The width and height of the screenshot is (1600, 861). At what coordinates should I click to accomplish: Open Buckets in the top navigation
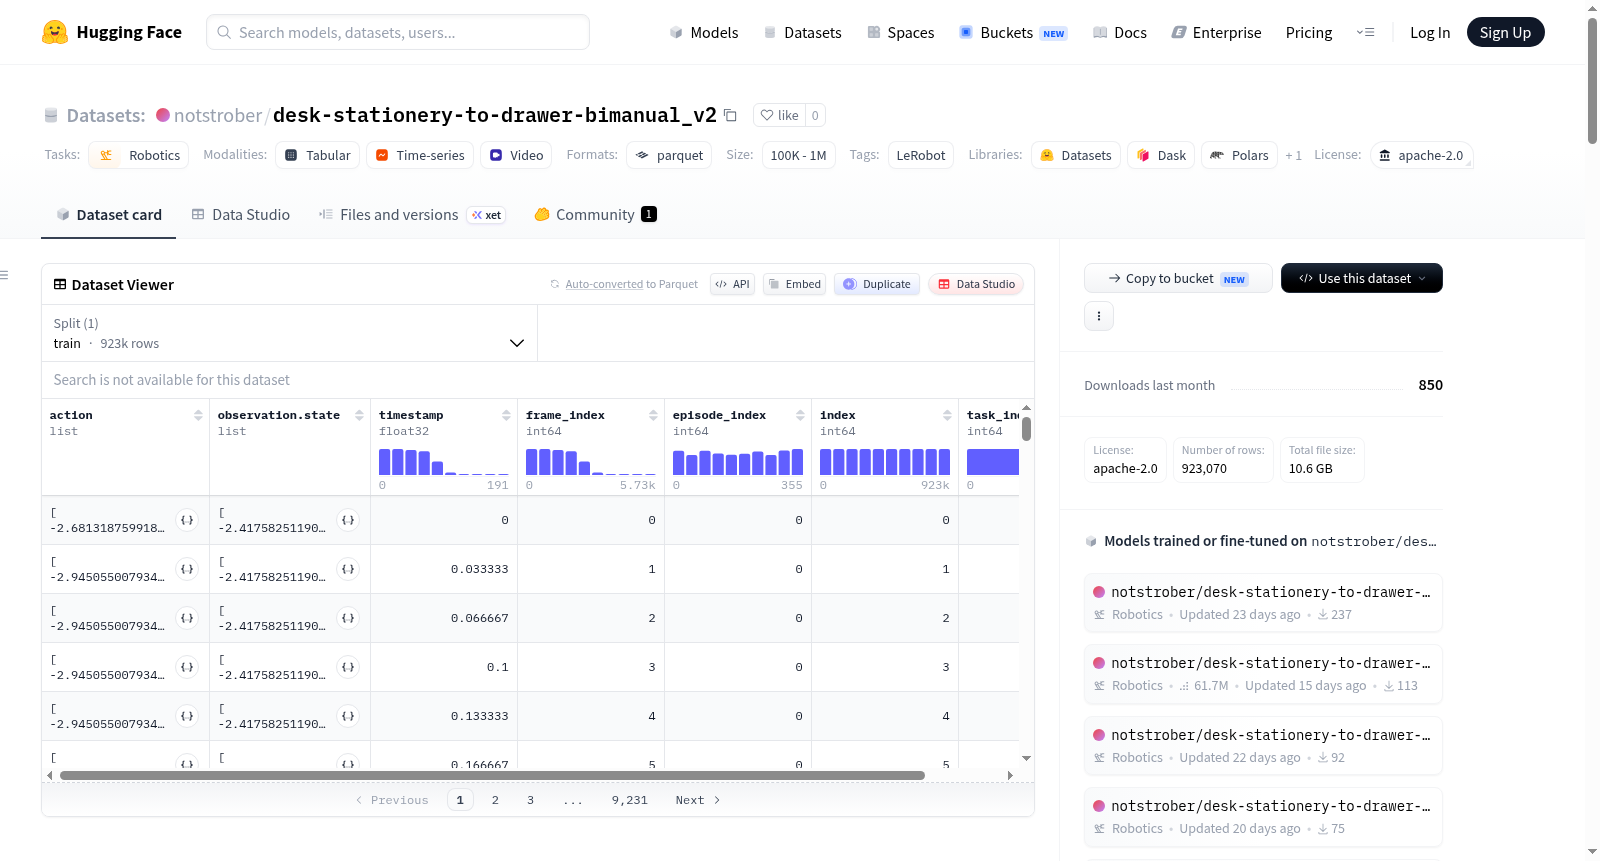(1013, 32)
